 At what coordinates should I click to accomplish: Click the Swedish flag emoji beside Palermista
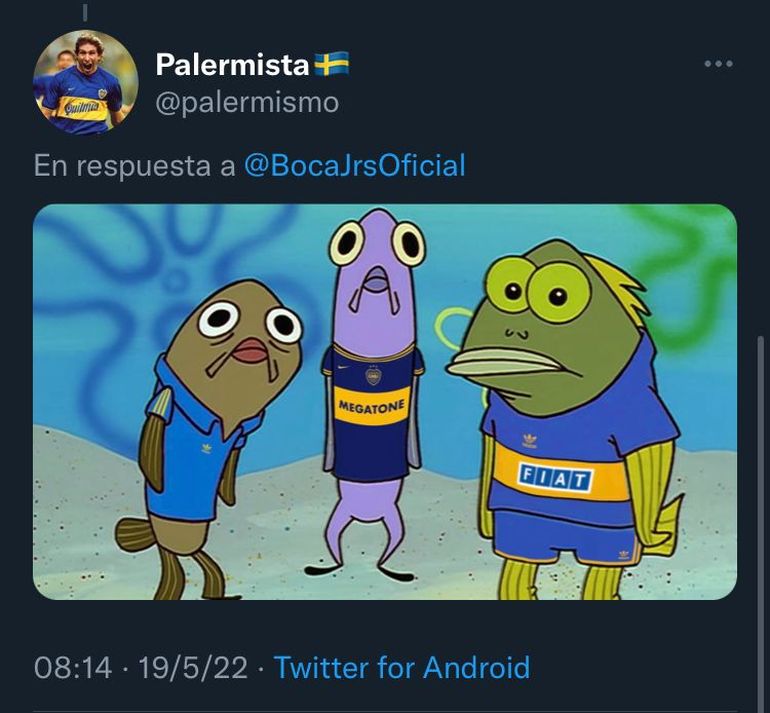tap(332, 65)
